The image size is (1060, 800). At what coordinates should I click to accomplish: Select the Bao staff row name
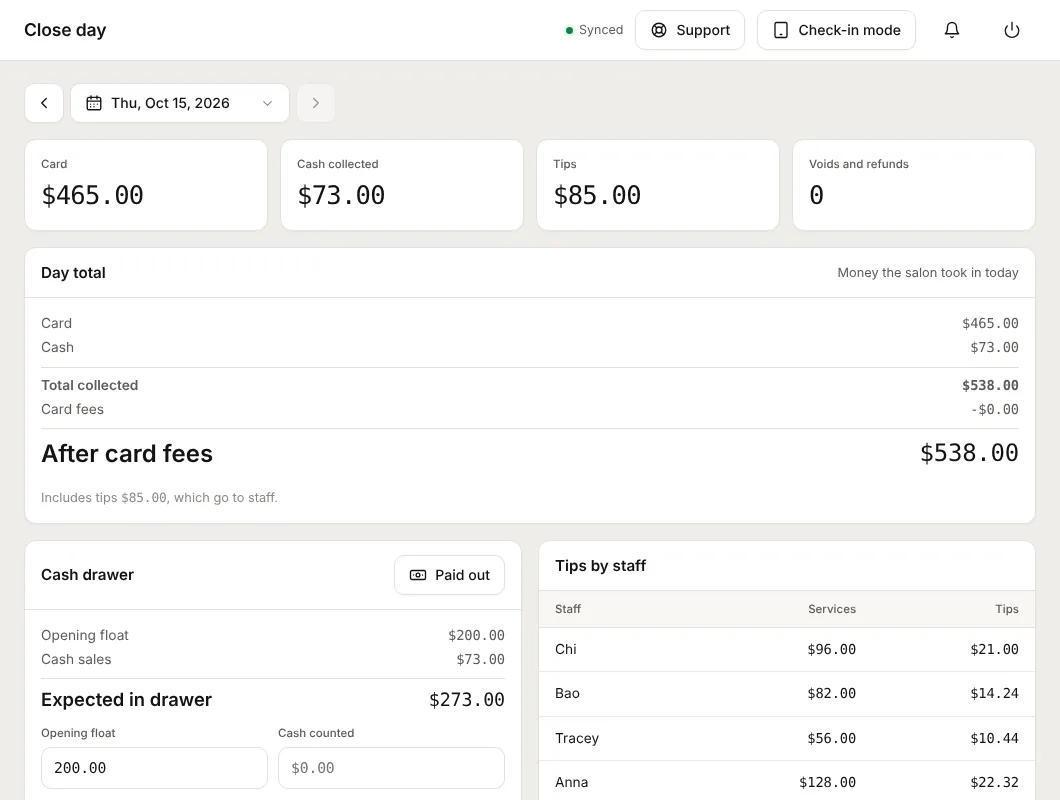point(567,693)
